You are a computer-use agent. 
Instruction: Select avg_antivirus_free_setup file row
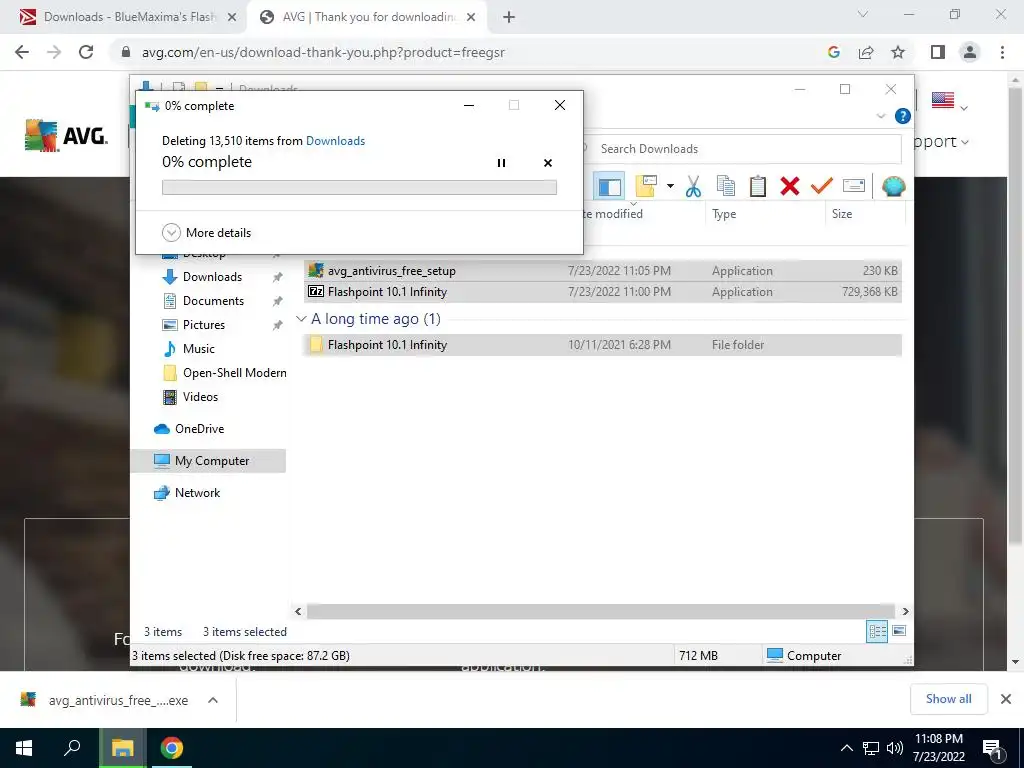603,270
